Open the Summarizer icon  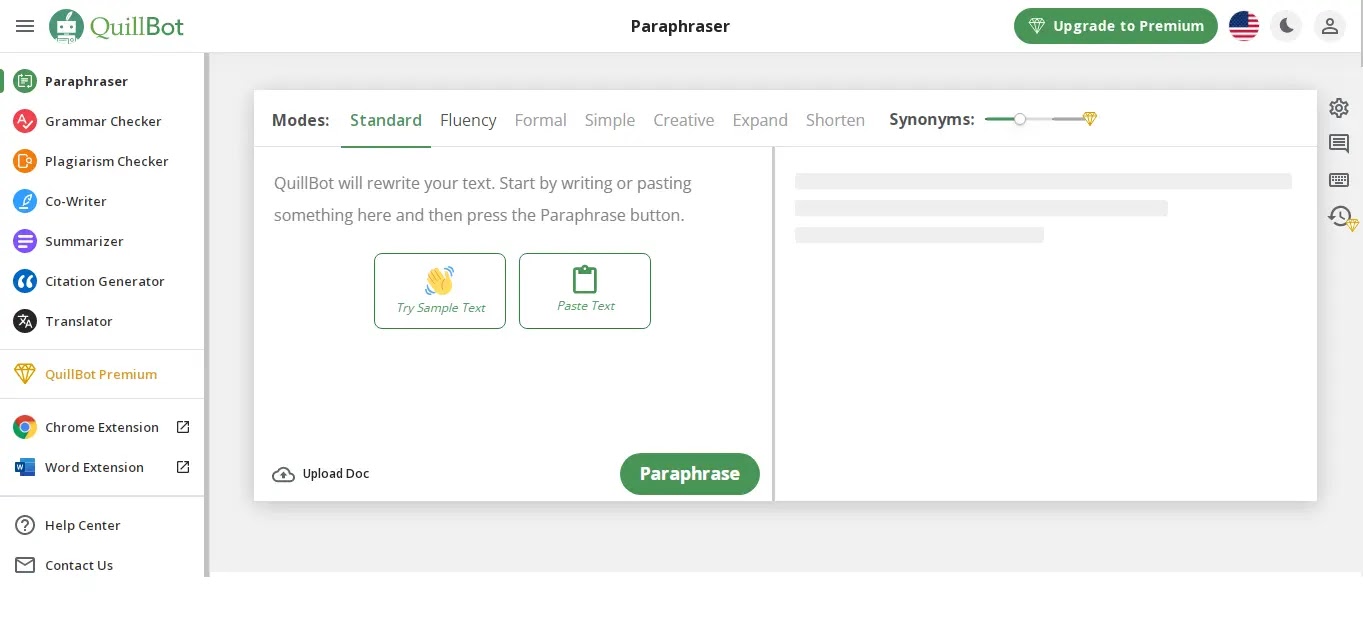coord(25,241)
